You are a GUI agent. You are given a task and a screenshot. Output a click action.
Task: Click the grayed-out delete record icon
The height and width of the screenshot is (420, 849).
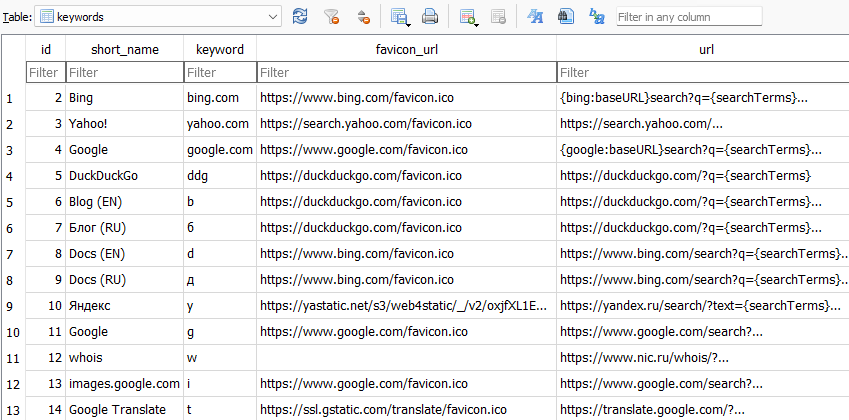click(498, 16)
